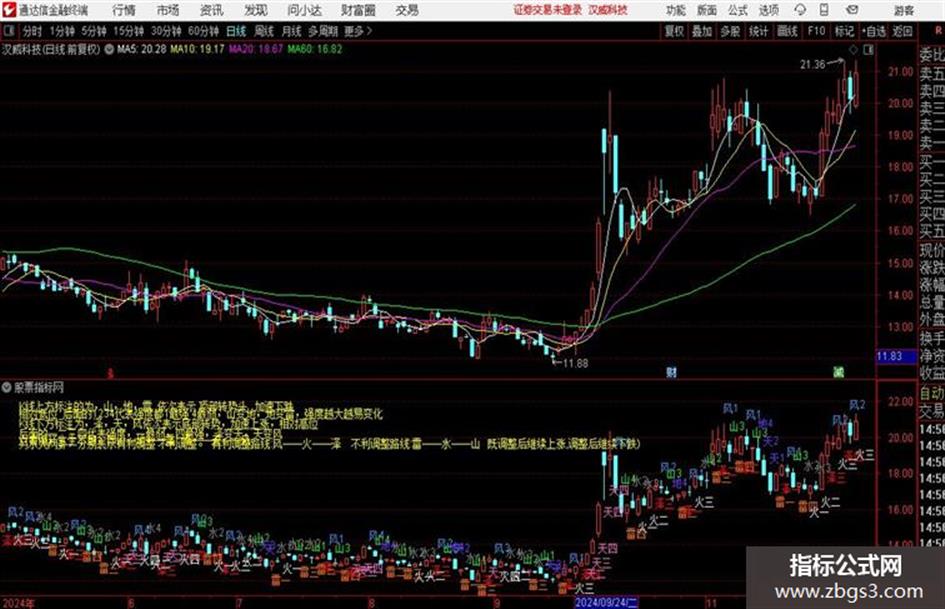
Task: Click the 统计 toolbar button
Action: [x=759, y=31]
